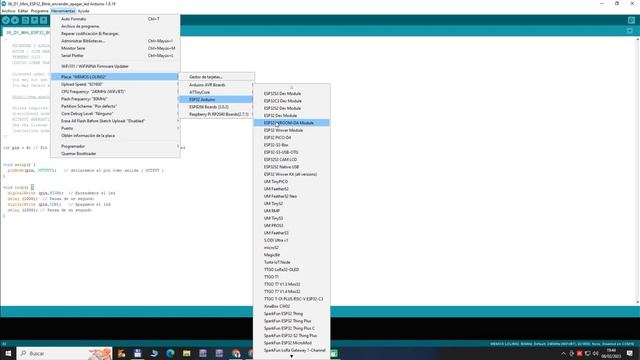Screen dimensions: 640x360
Task: Expand Erase All Flash Before Sketch Upload
Action: click(x=115, y=121)
